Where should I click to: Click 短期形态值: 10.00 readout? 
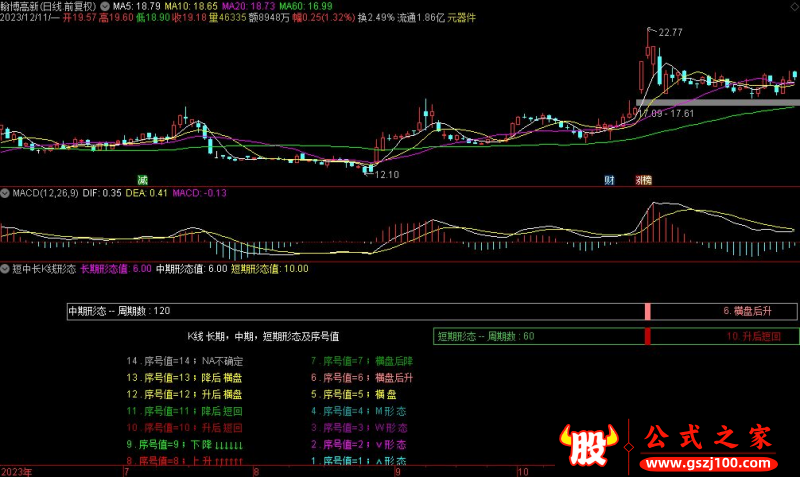click(x=270, y=269)
